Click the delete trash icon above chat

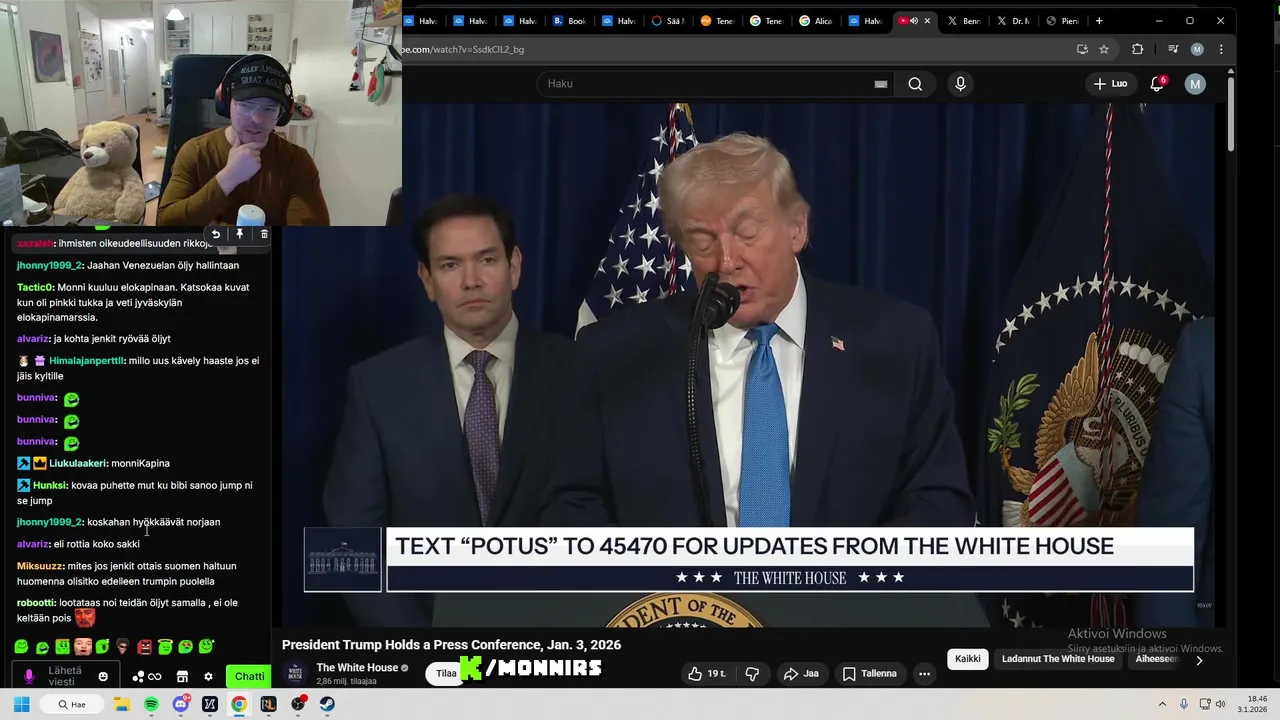(264, 234)
